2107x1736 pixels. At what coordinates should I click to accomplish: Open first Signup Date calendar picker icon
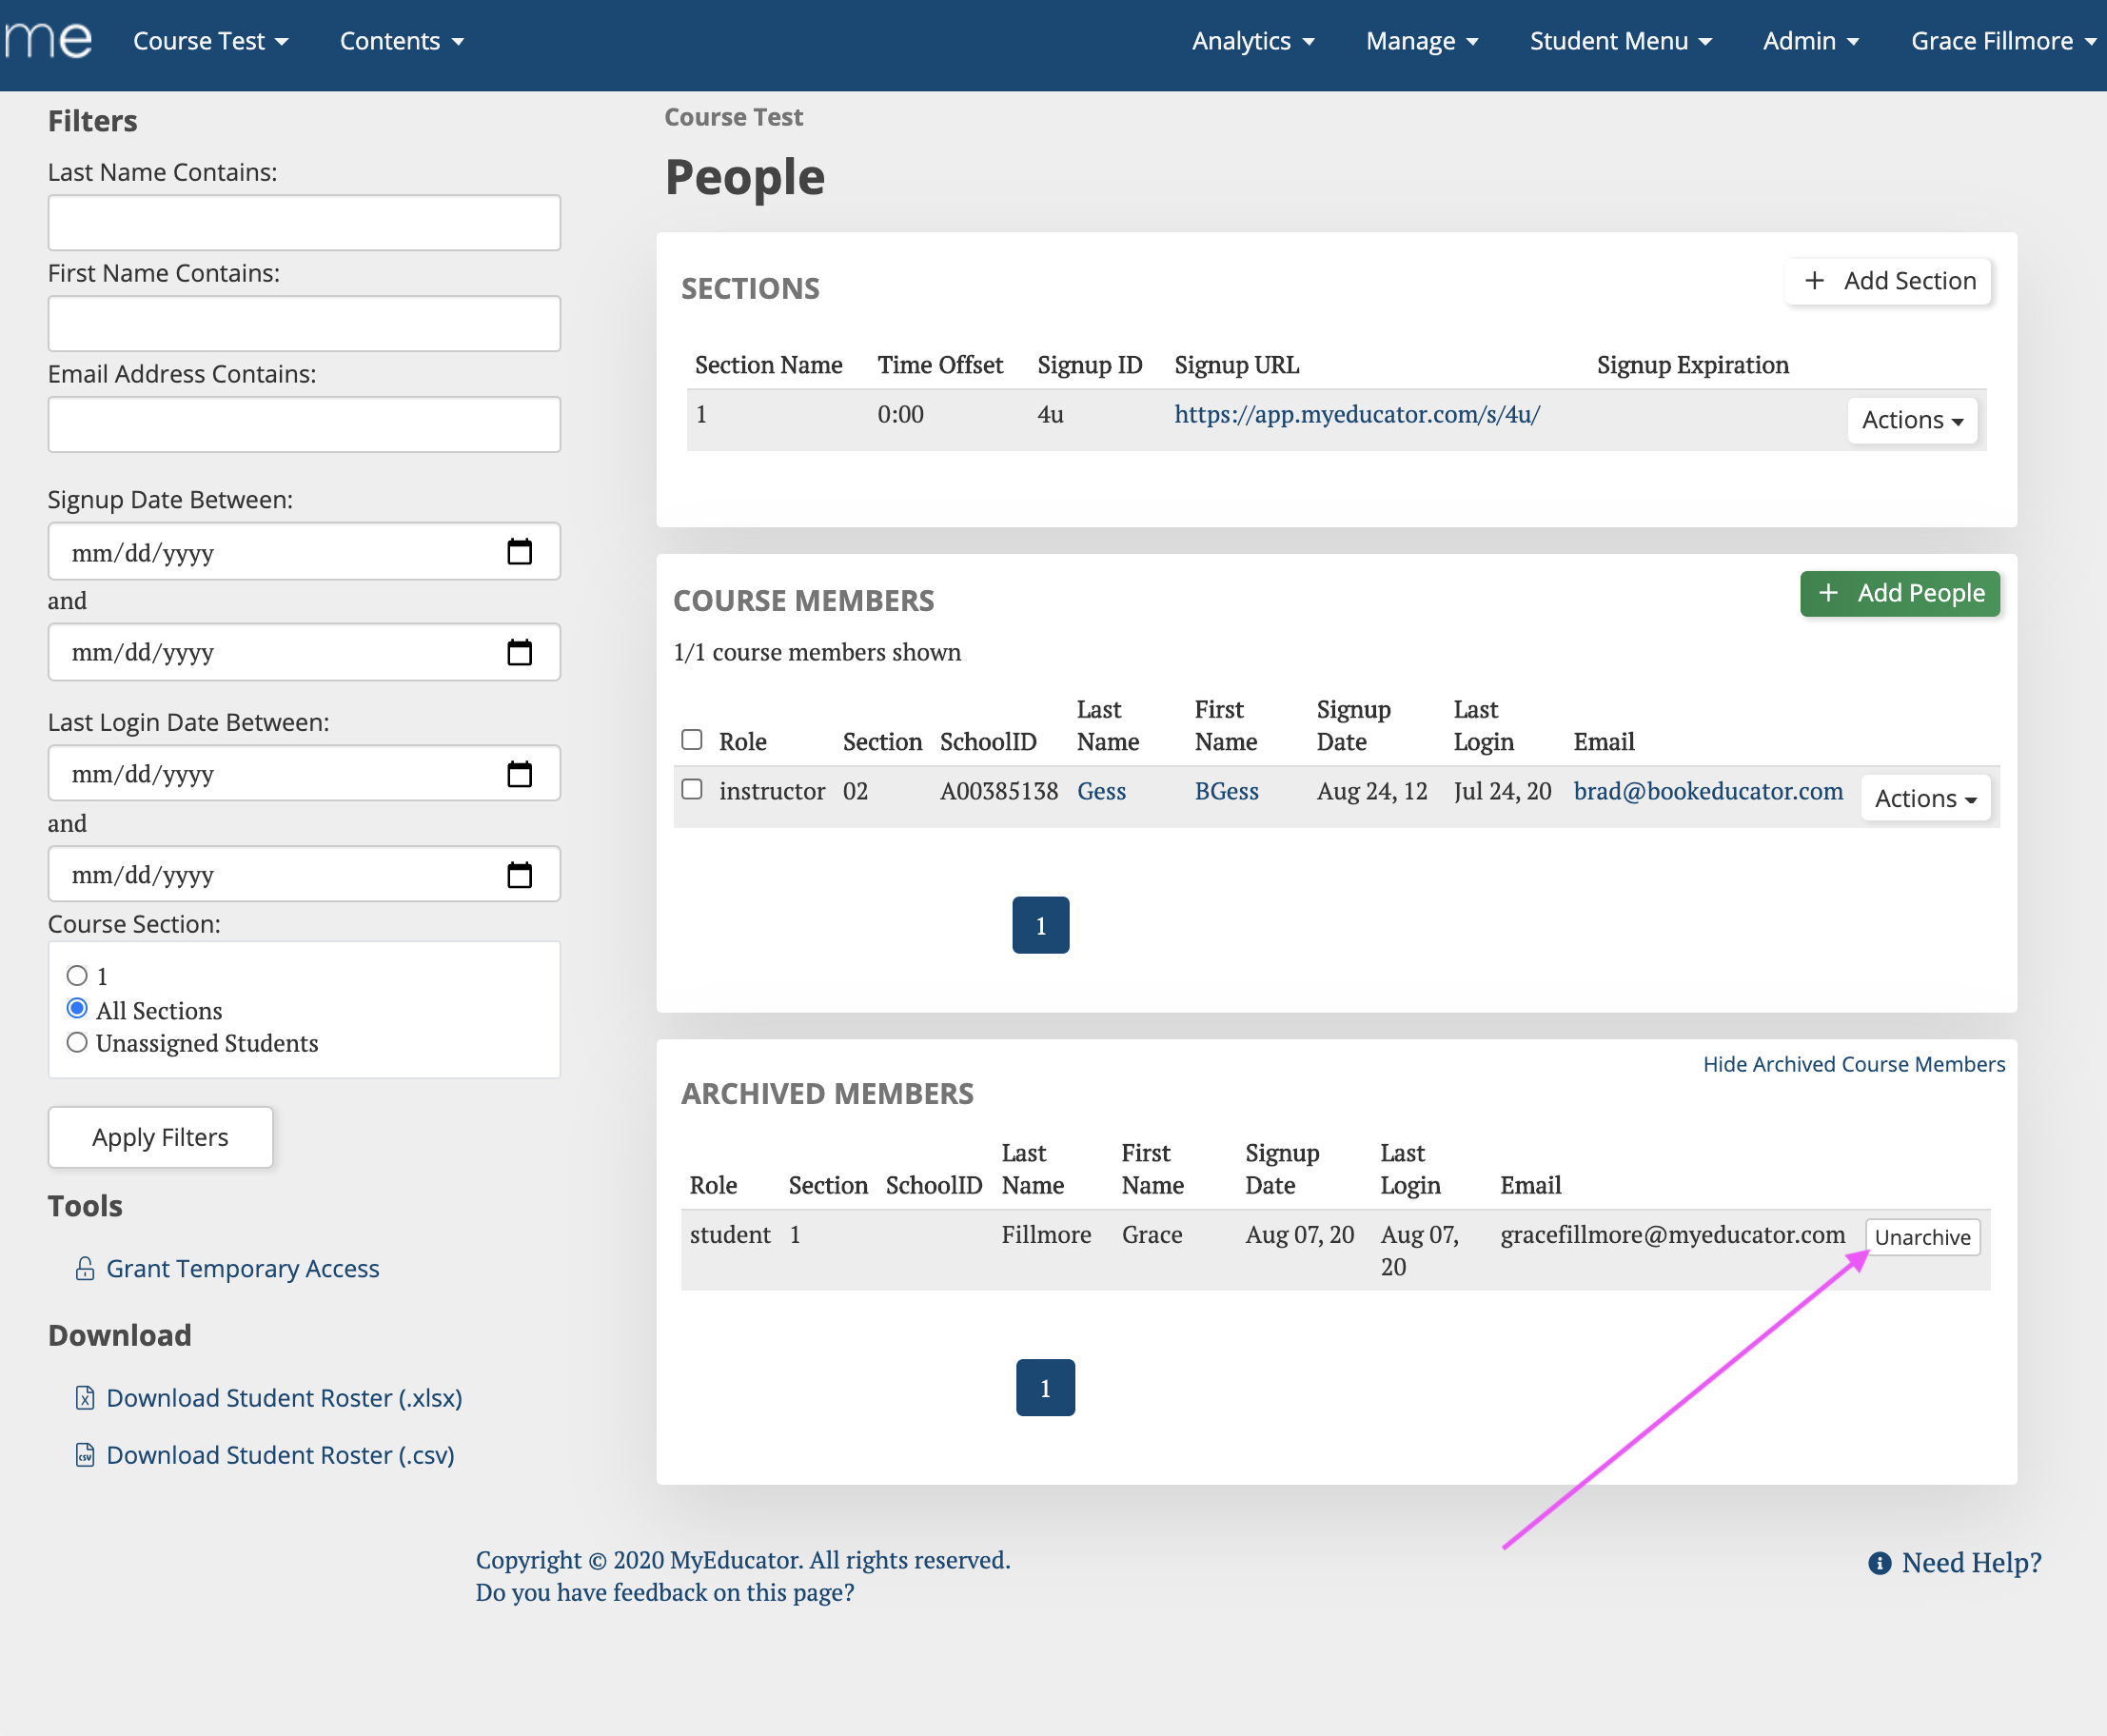tap(519, 552)
